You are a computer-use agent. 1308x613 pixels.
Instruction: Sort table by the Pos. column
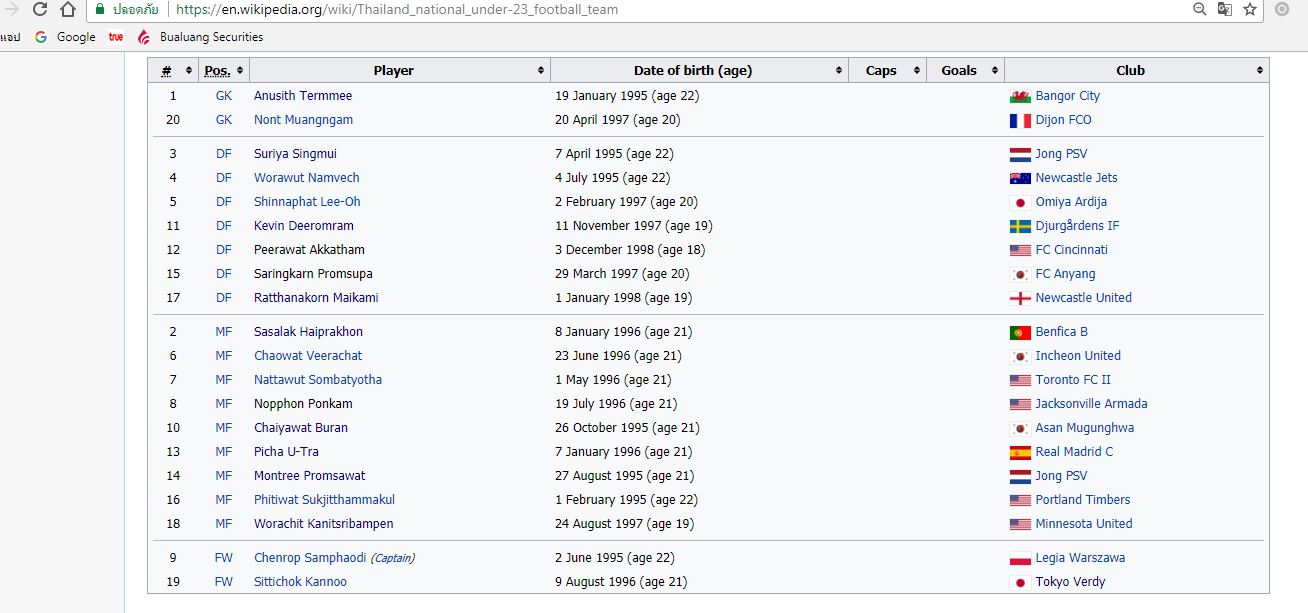(224, 70)
